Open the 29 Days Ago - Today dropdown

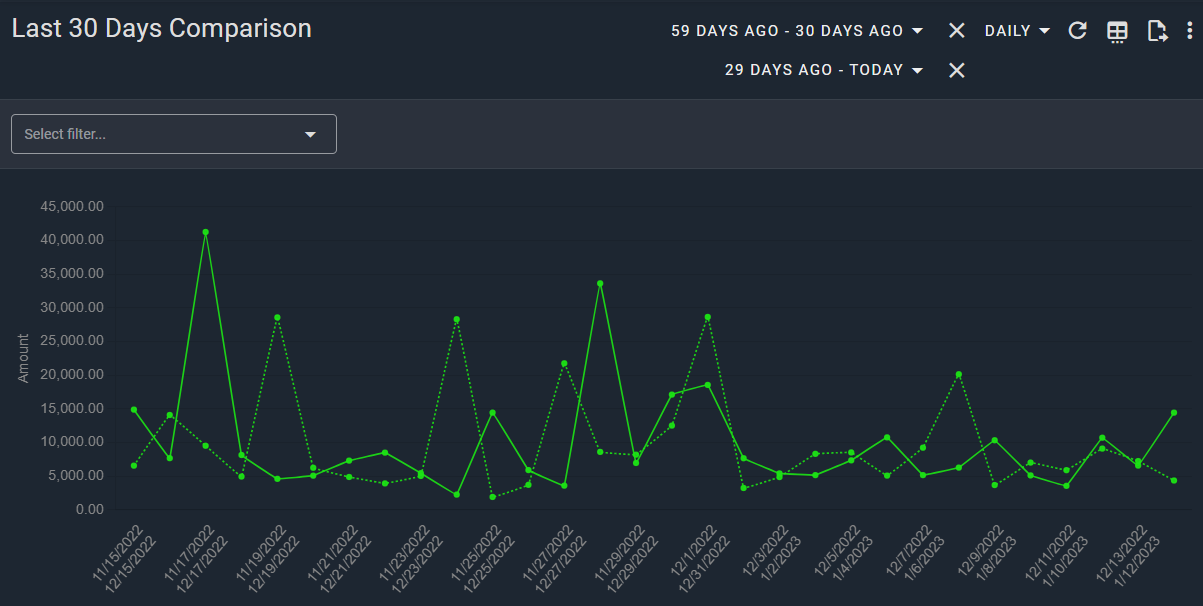(x=823, y=70)
